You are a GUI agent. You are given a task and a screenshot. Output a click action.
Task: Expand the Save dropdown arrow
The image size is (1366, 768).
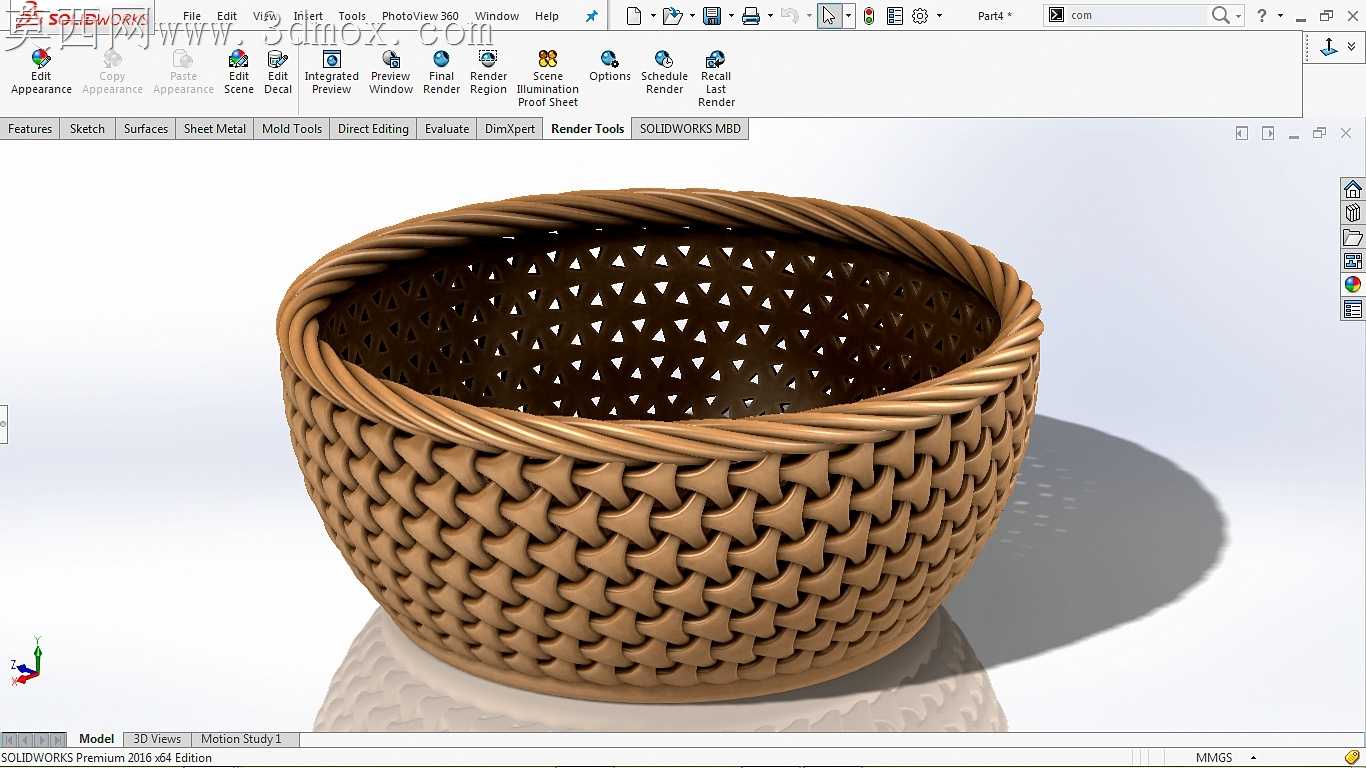(731, 16)
